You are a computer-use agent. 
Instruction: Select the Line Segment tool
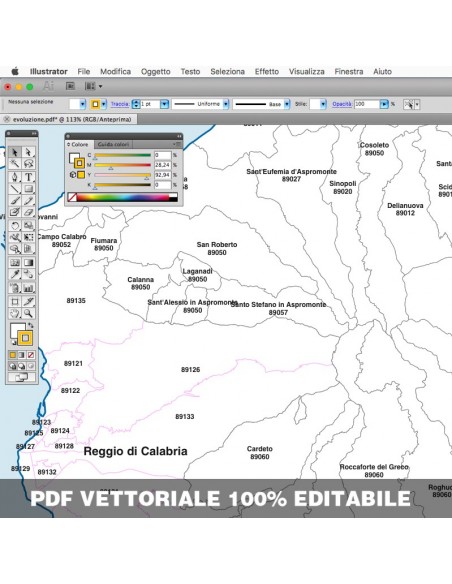tap(15, 189)
